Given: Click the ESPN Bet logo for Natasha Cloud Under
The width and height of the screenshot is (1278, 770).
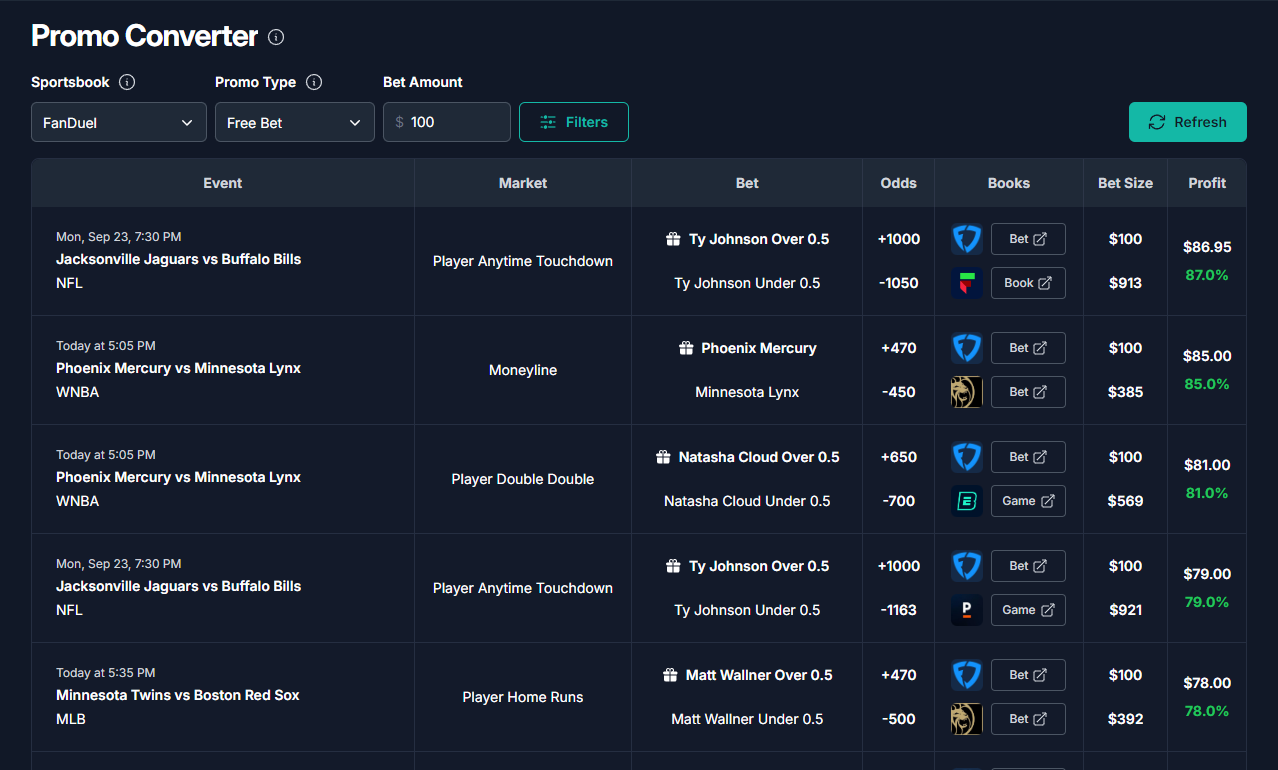Looking at the screenshot, I should click(x=967, y=501).
